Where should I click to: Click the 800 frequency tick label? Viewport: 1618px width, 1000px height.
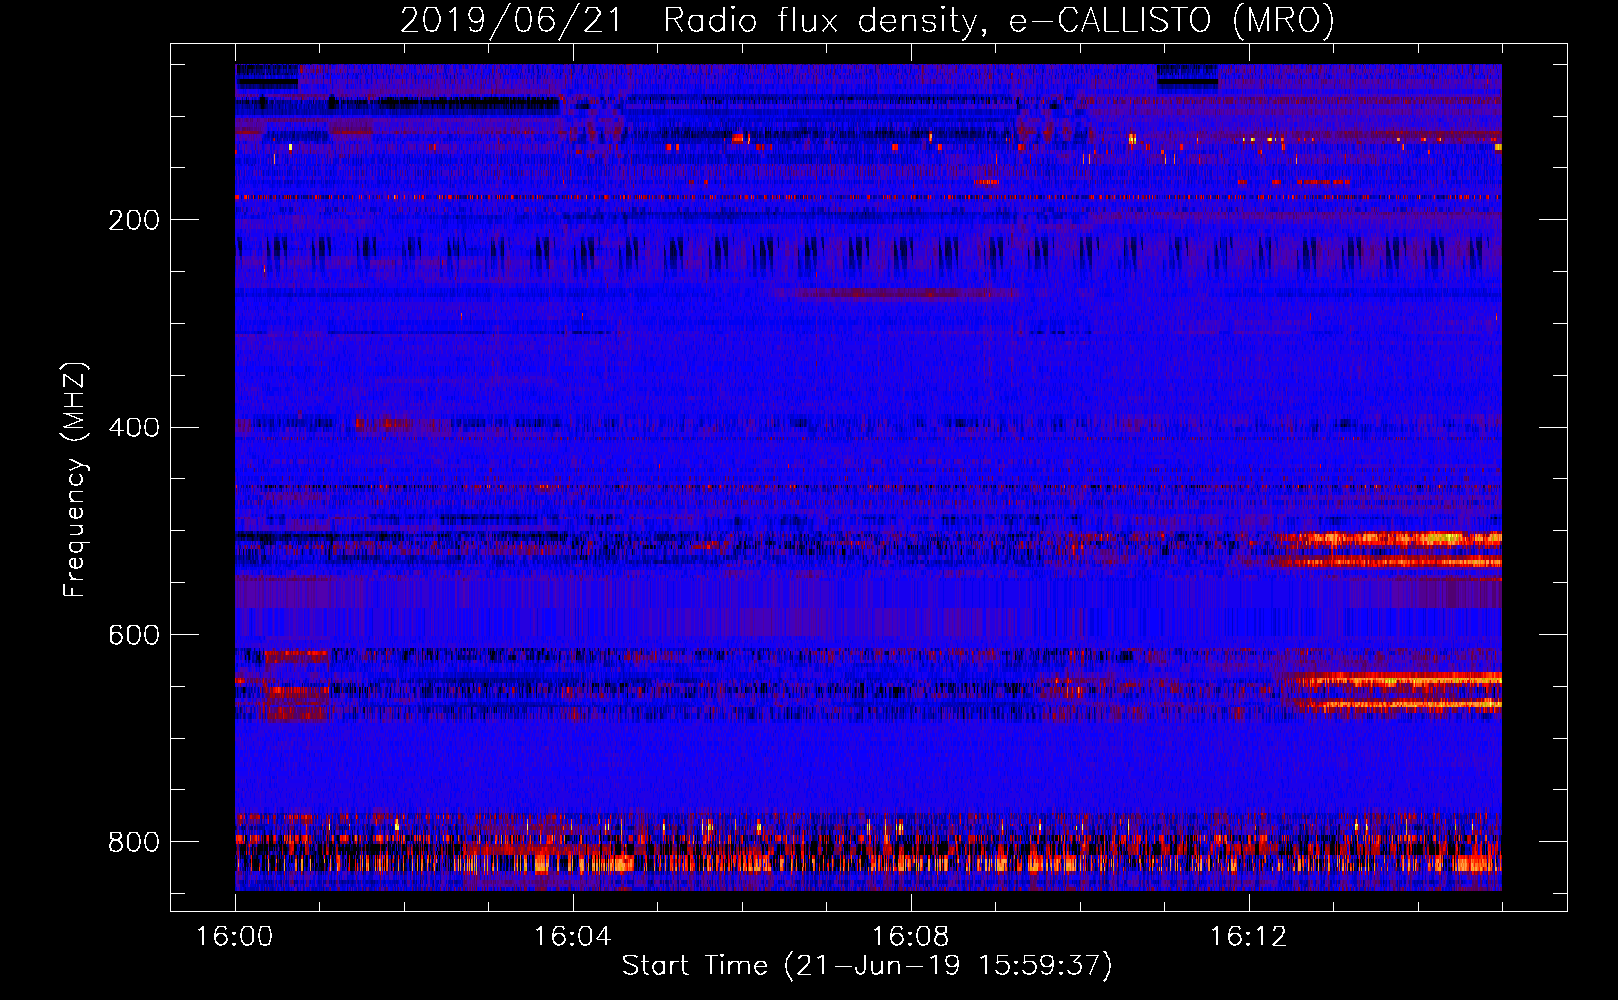134,842
